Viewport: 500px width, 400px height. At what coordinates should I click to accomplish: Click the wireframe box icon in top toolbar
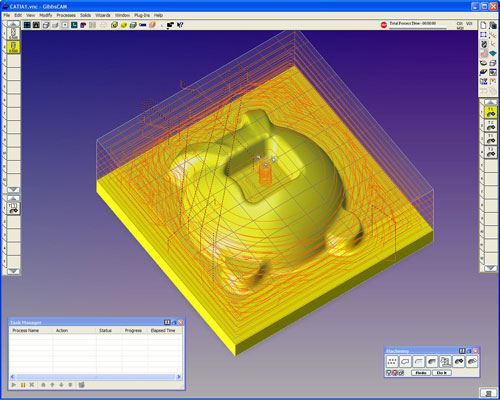pyautogui.click(x=46, y=25)
